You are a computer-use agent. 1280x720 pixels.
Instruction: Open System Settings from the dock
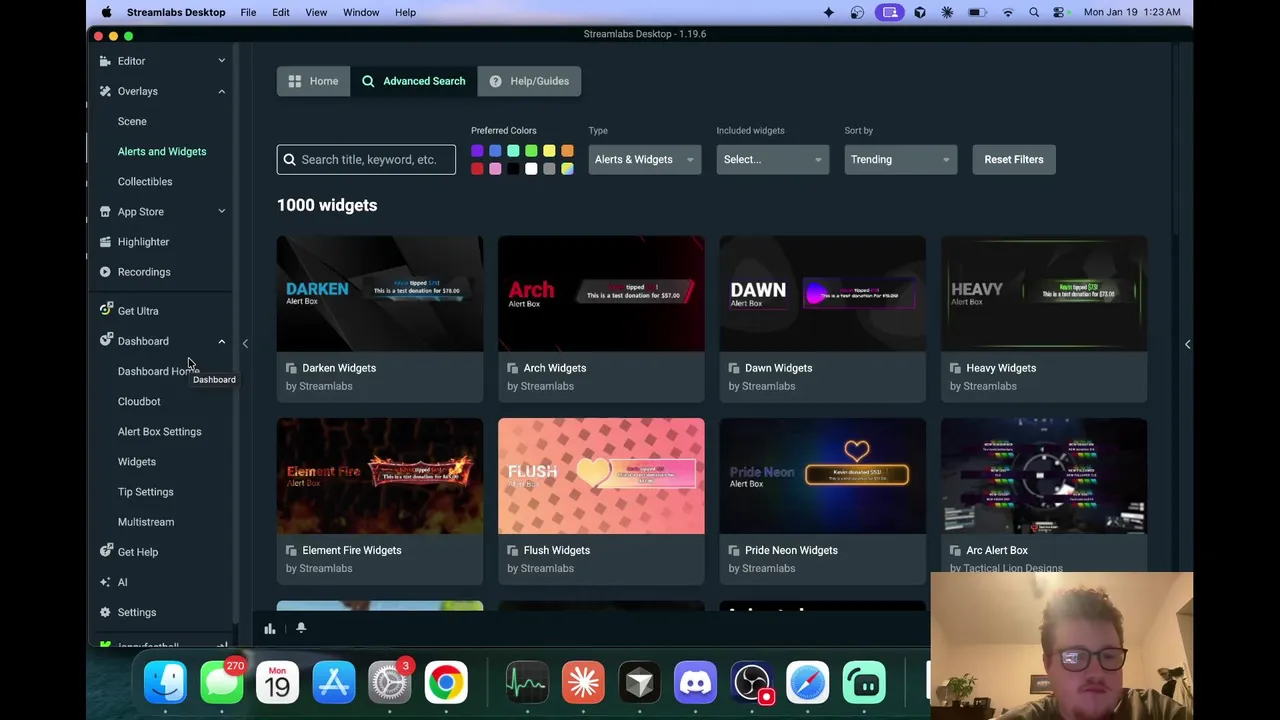point(390,683)
